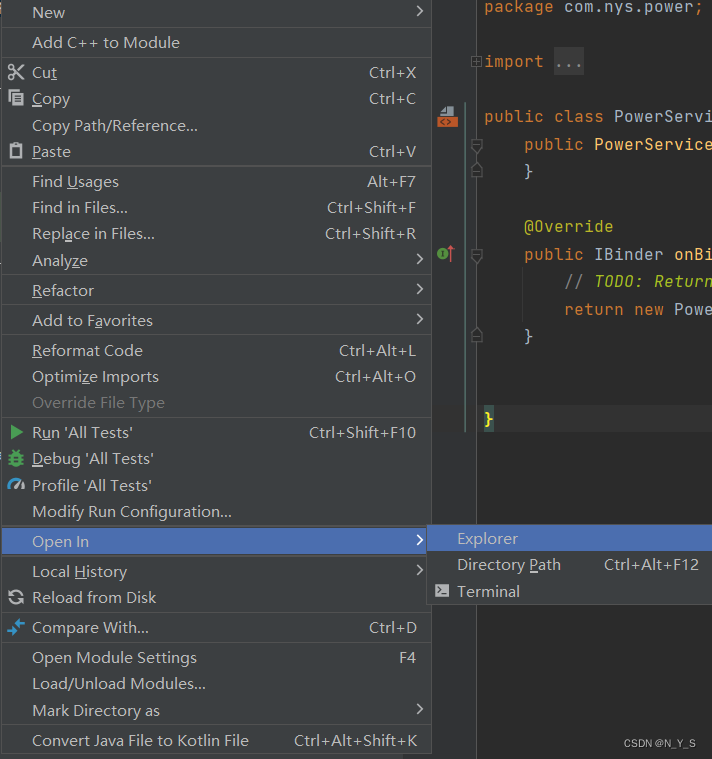Click the closing brace in the code editor
This screenshot has height=759, width=712.
click(489, 418)
